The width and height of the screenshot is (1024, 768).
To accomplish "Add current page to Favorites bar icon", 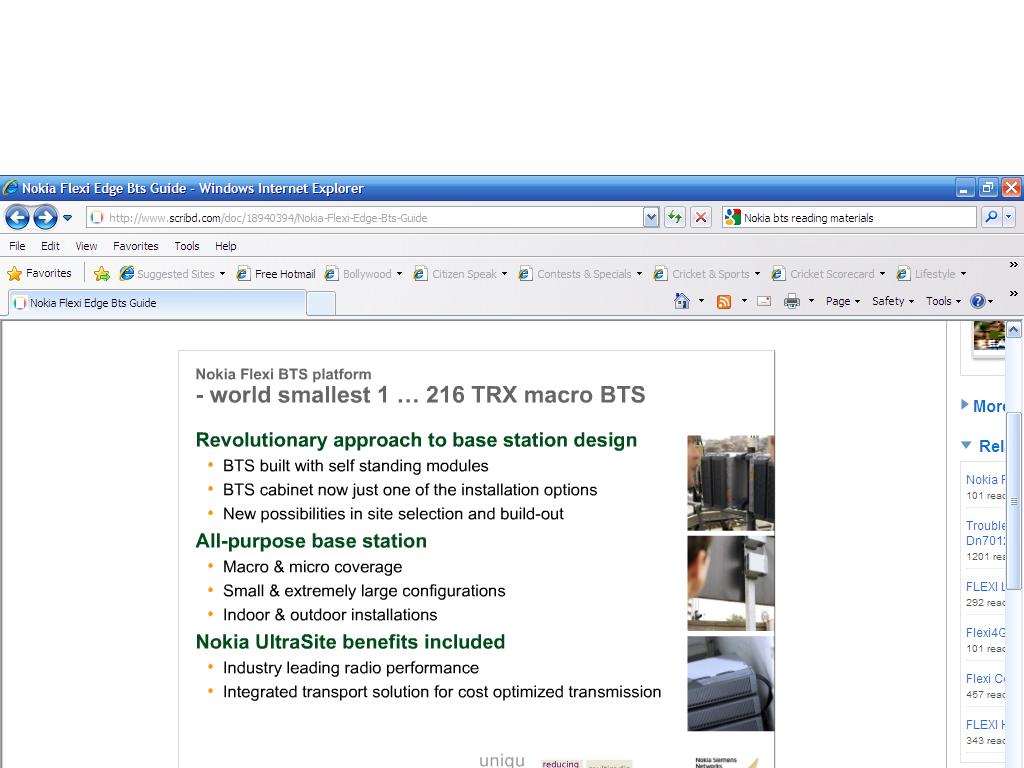I will pyautogui.click(x=102, y=273).
